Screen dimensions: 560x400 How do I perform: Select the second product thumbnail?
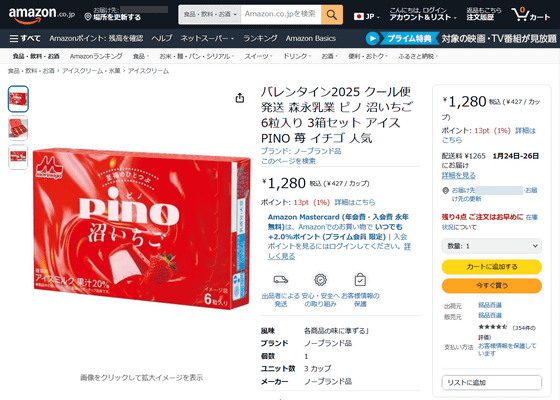[x=18, y=128]
